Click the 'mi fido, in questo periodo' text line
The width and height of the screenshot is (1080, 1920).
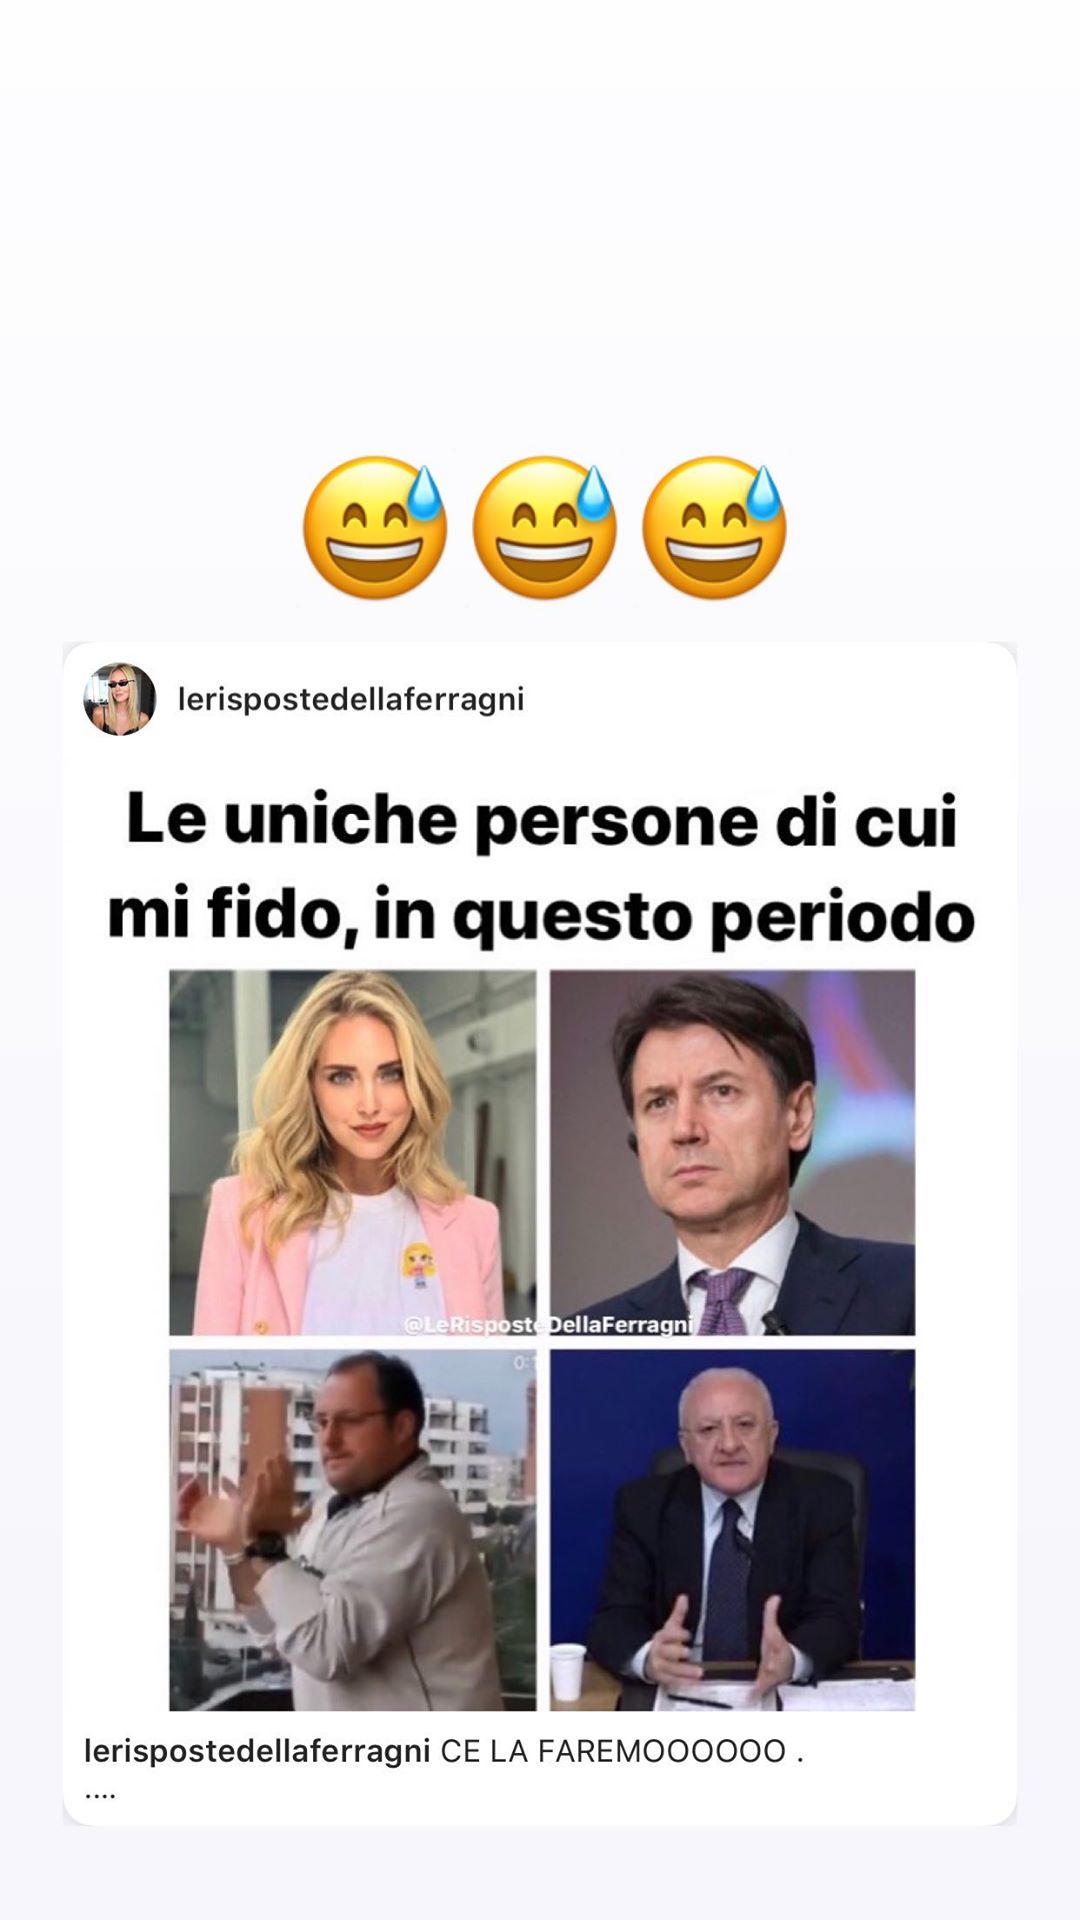541,914
